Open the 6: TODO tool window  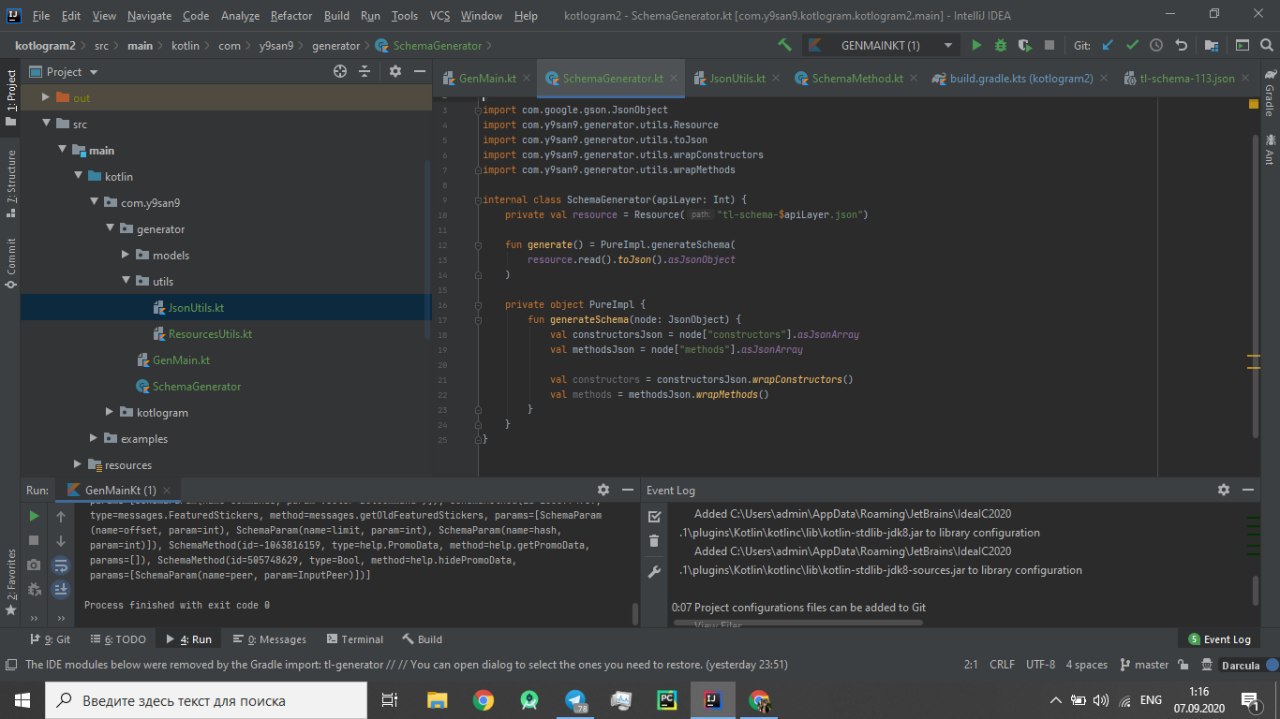coord(116,639)
